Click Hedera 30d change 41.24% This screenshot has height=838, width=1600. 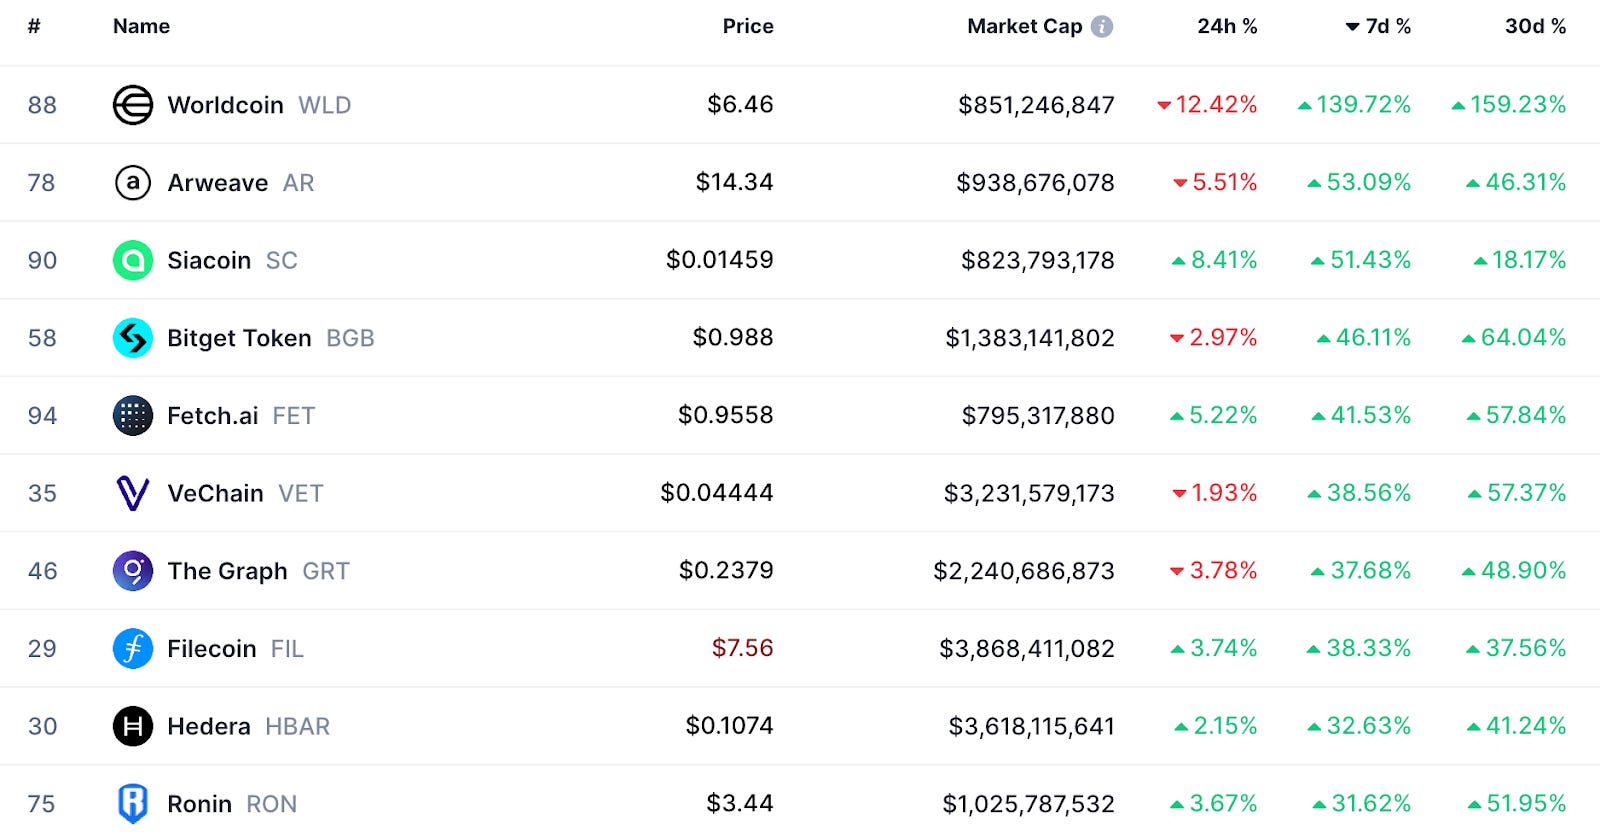(1516, 725)
